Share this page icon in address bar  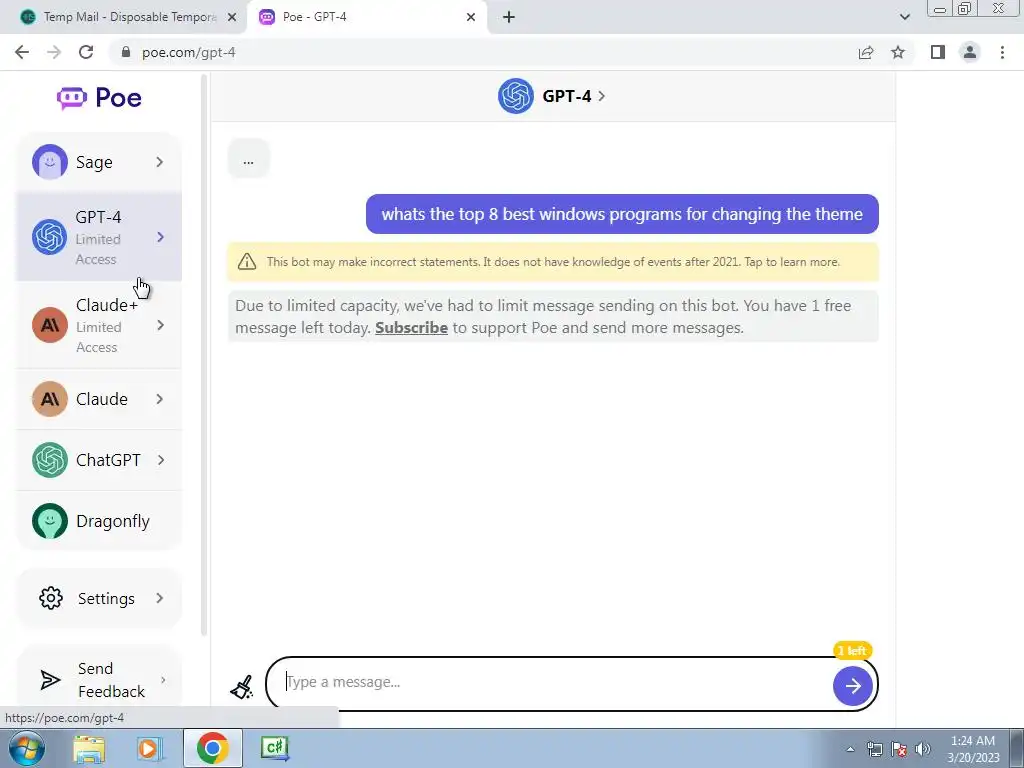[x=866, y=52]
